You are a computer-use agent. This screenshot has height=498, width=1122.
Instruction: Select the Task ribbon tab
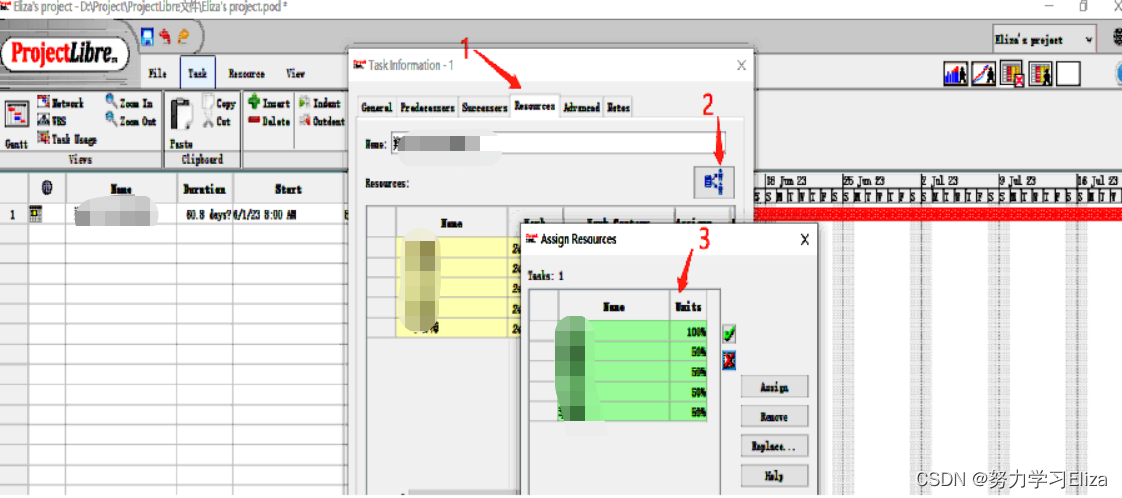pyautogui.click(x=197, y=74)
